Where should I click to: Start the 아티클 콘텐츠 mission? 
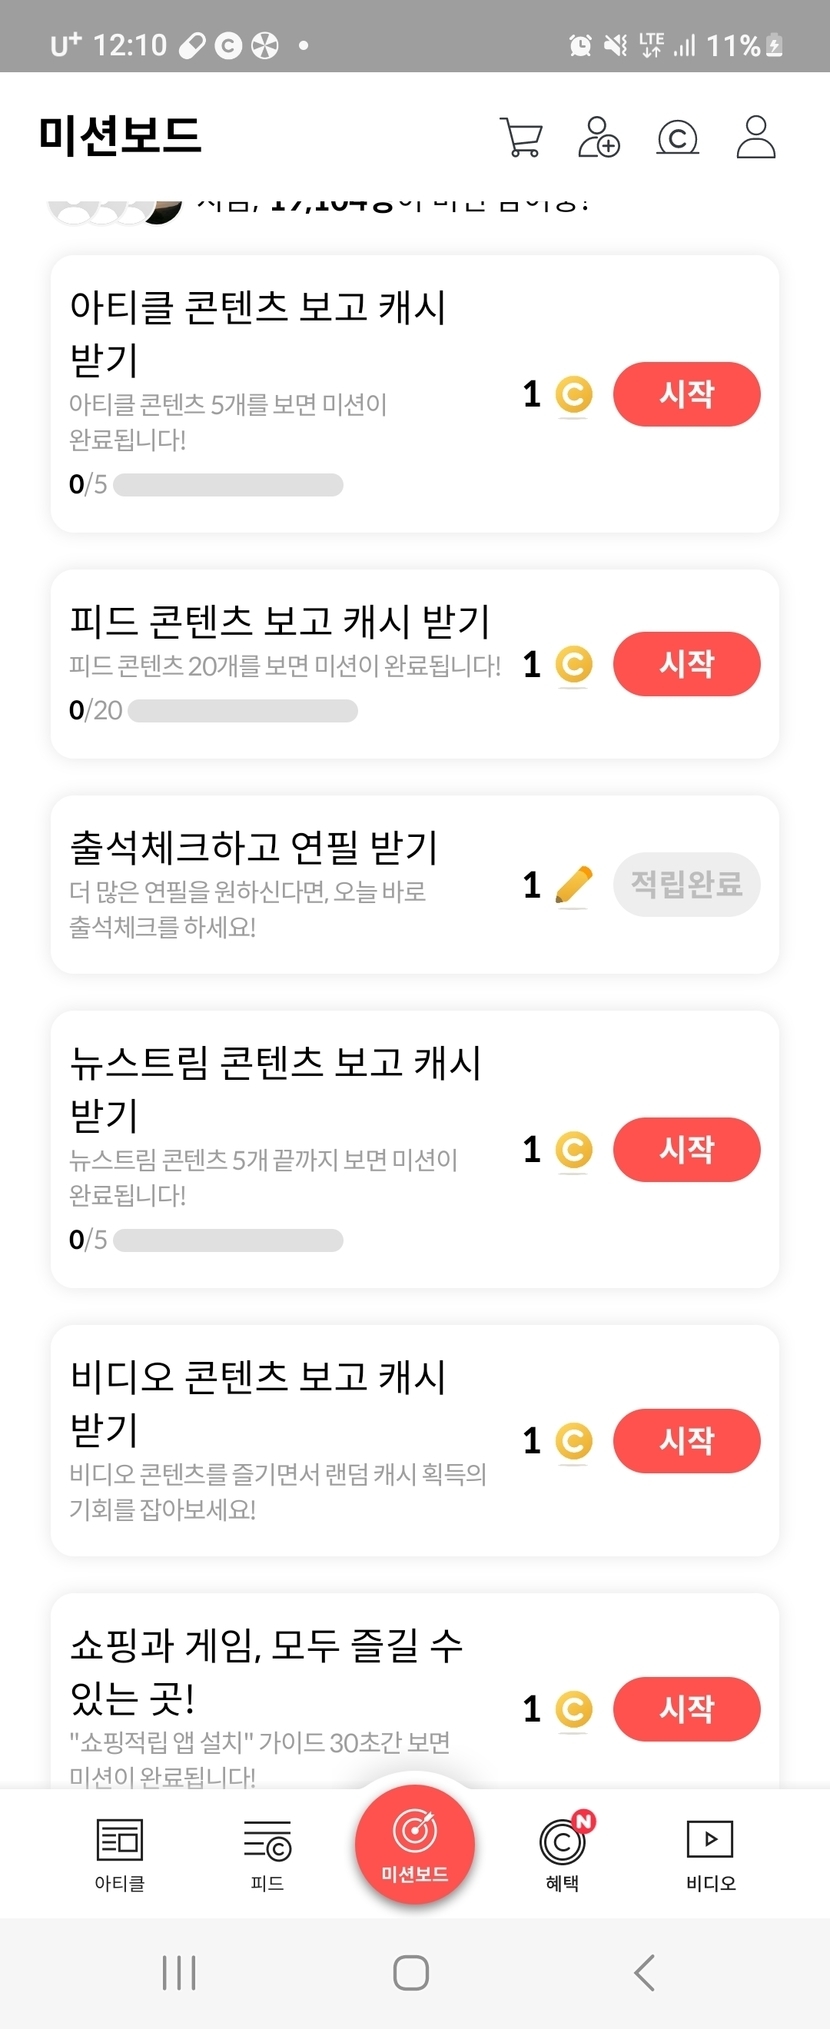click(x=686, y=394)
